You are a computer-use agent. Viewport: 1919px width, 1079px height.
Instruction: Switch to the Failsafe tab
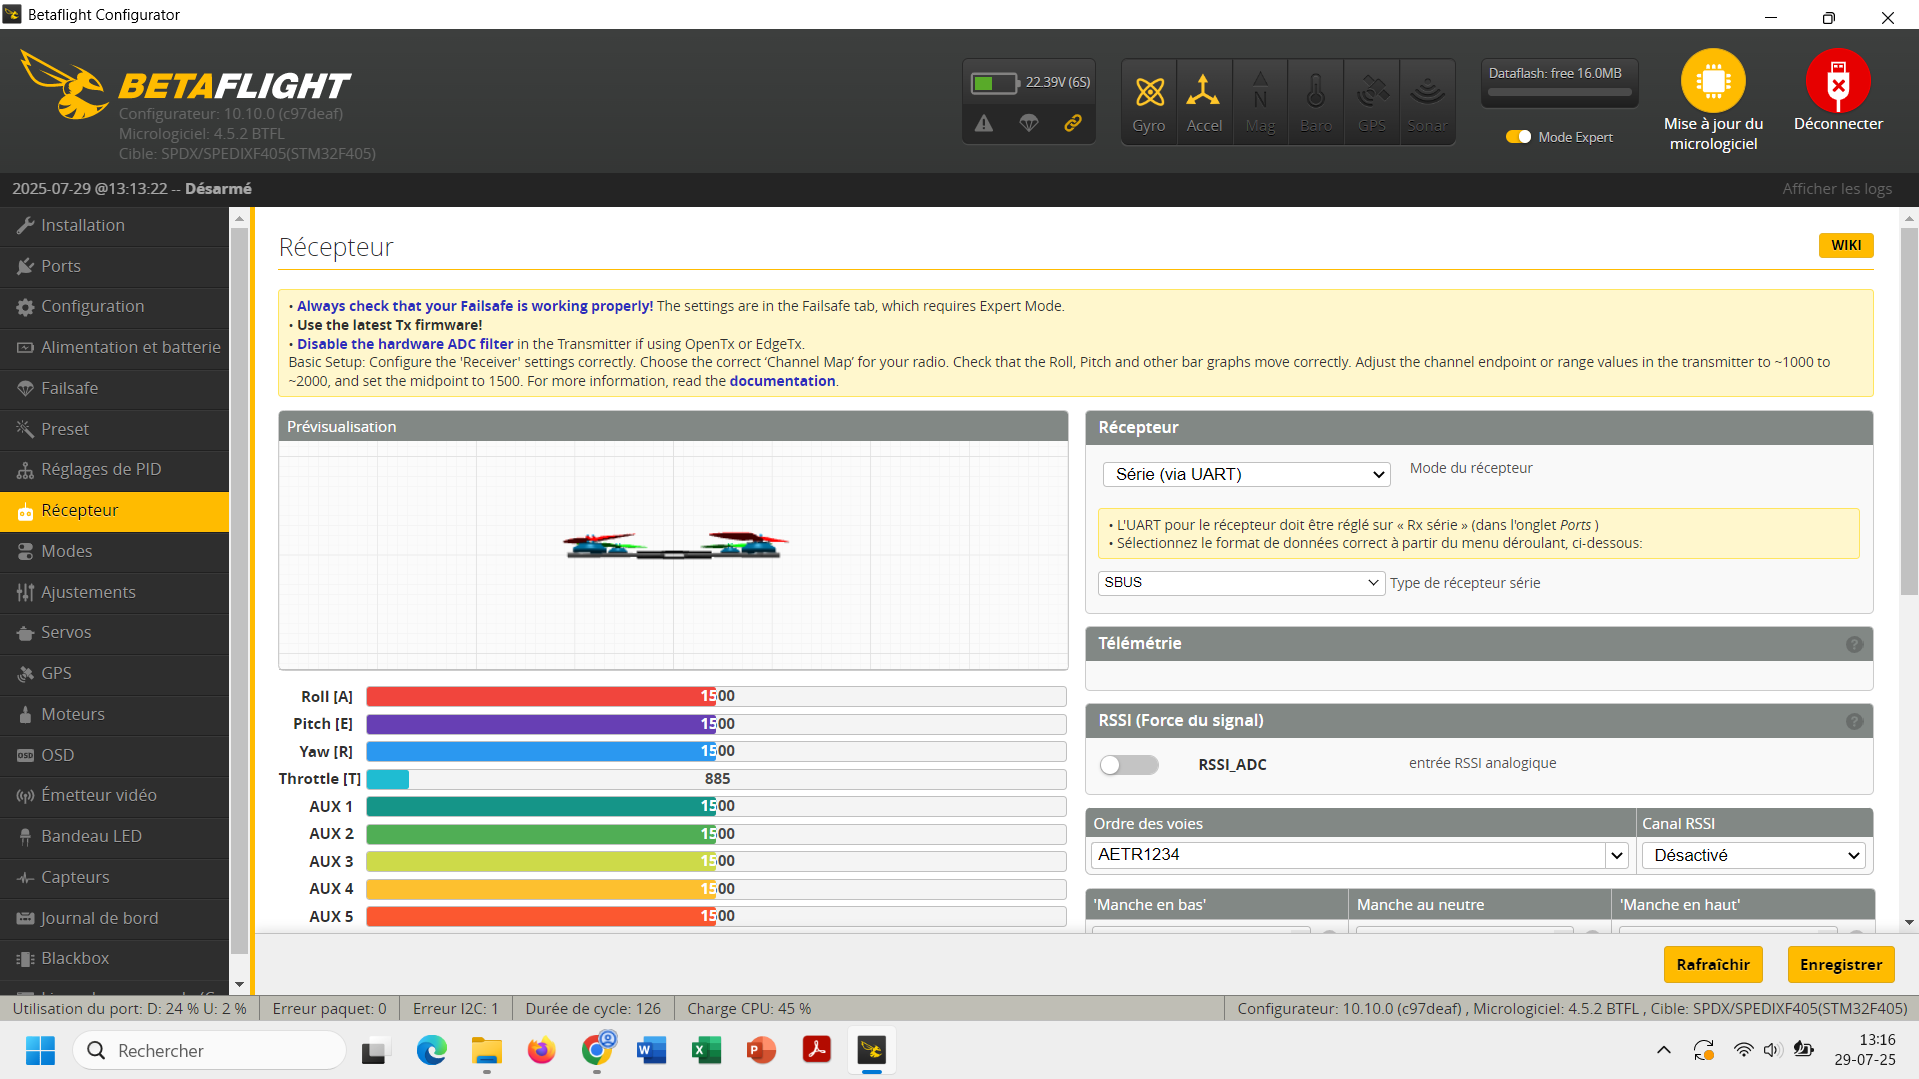pyautogui.click(x=69, y=388)
